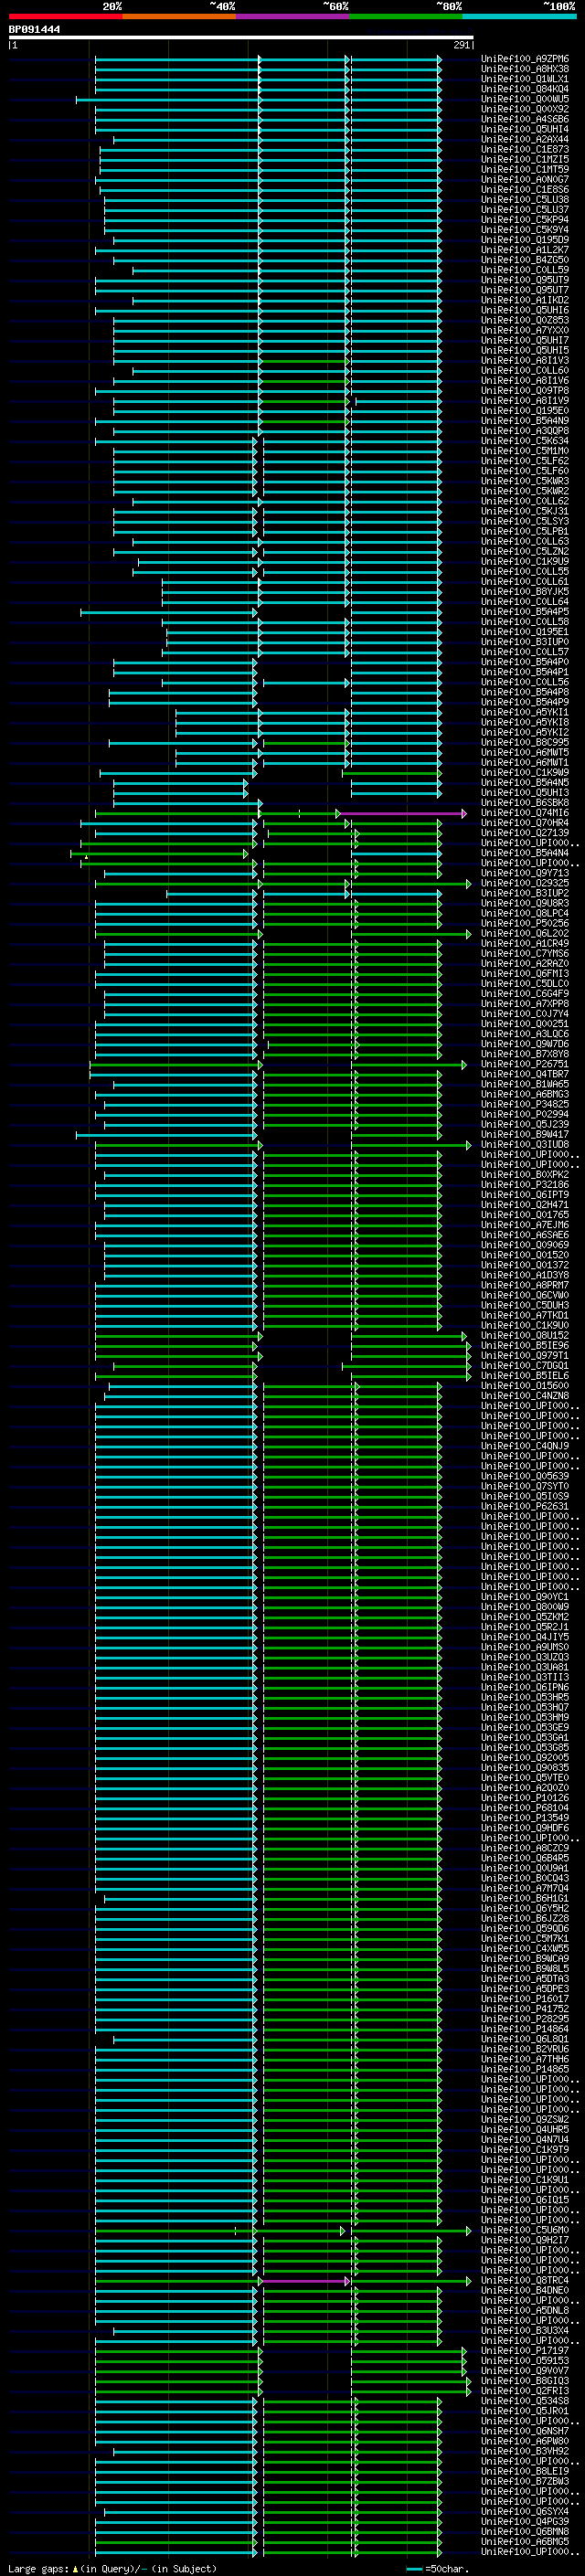This screenshot has height=2576, width=585.
Task: Click label UniRef100_Q534S8
Action: click(525, 2401)
